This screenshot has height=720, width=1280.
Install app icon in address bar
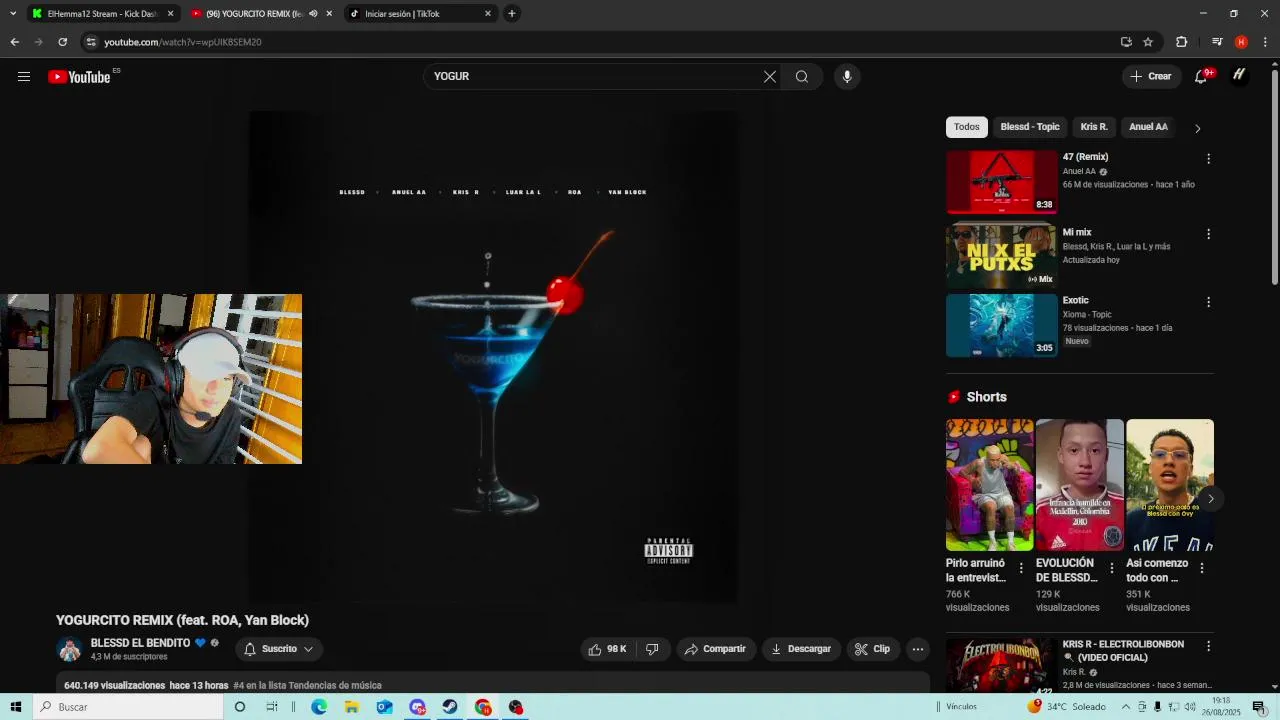pos(1126,42)
